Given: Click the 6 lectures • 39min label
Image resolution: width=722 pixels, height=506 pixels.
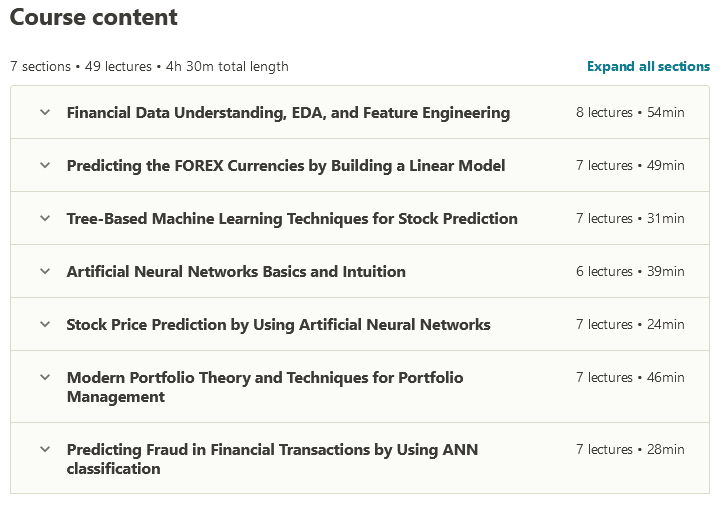Looking at the screenshot, I should [630, 272].
